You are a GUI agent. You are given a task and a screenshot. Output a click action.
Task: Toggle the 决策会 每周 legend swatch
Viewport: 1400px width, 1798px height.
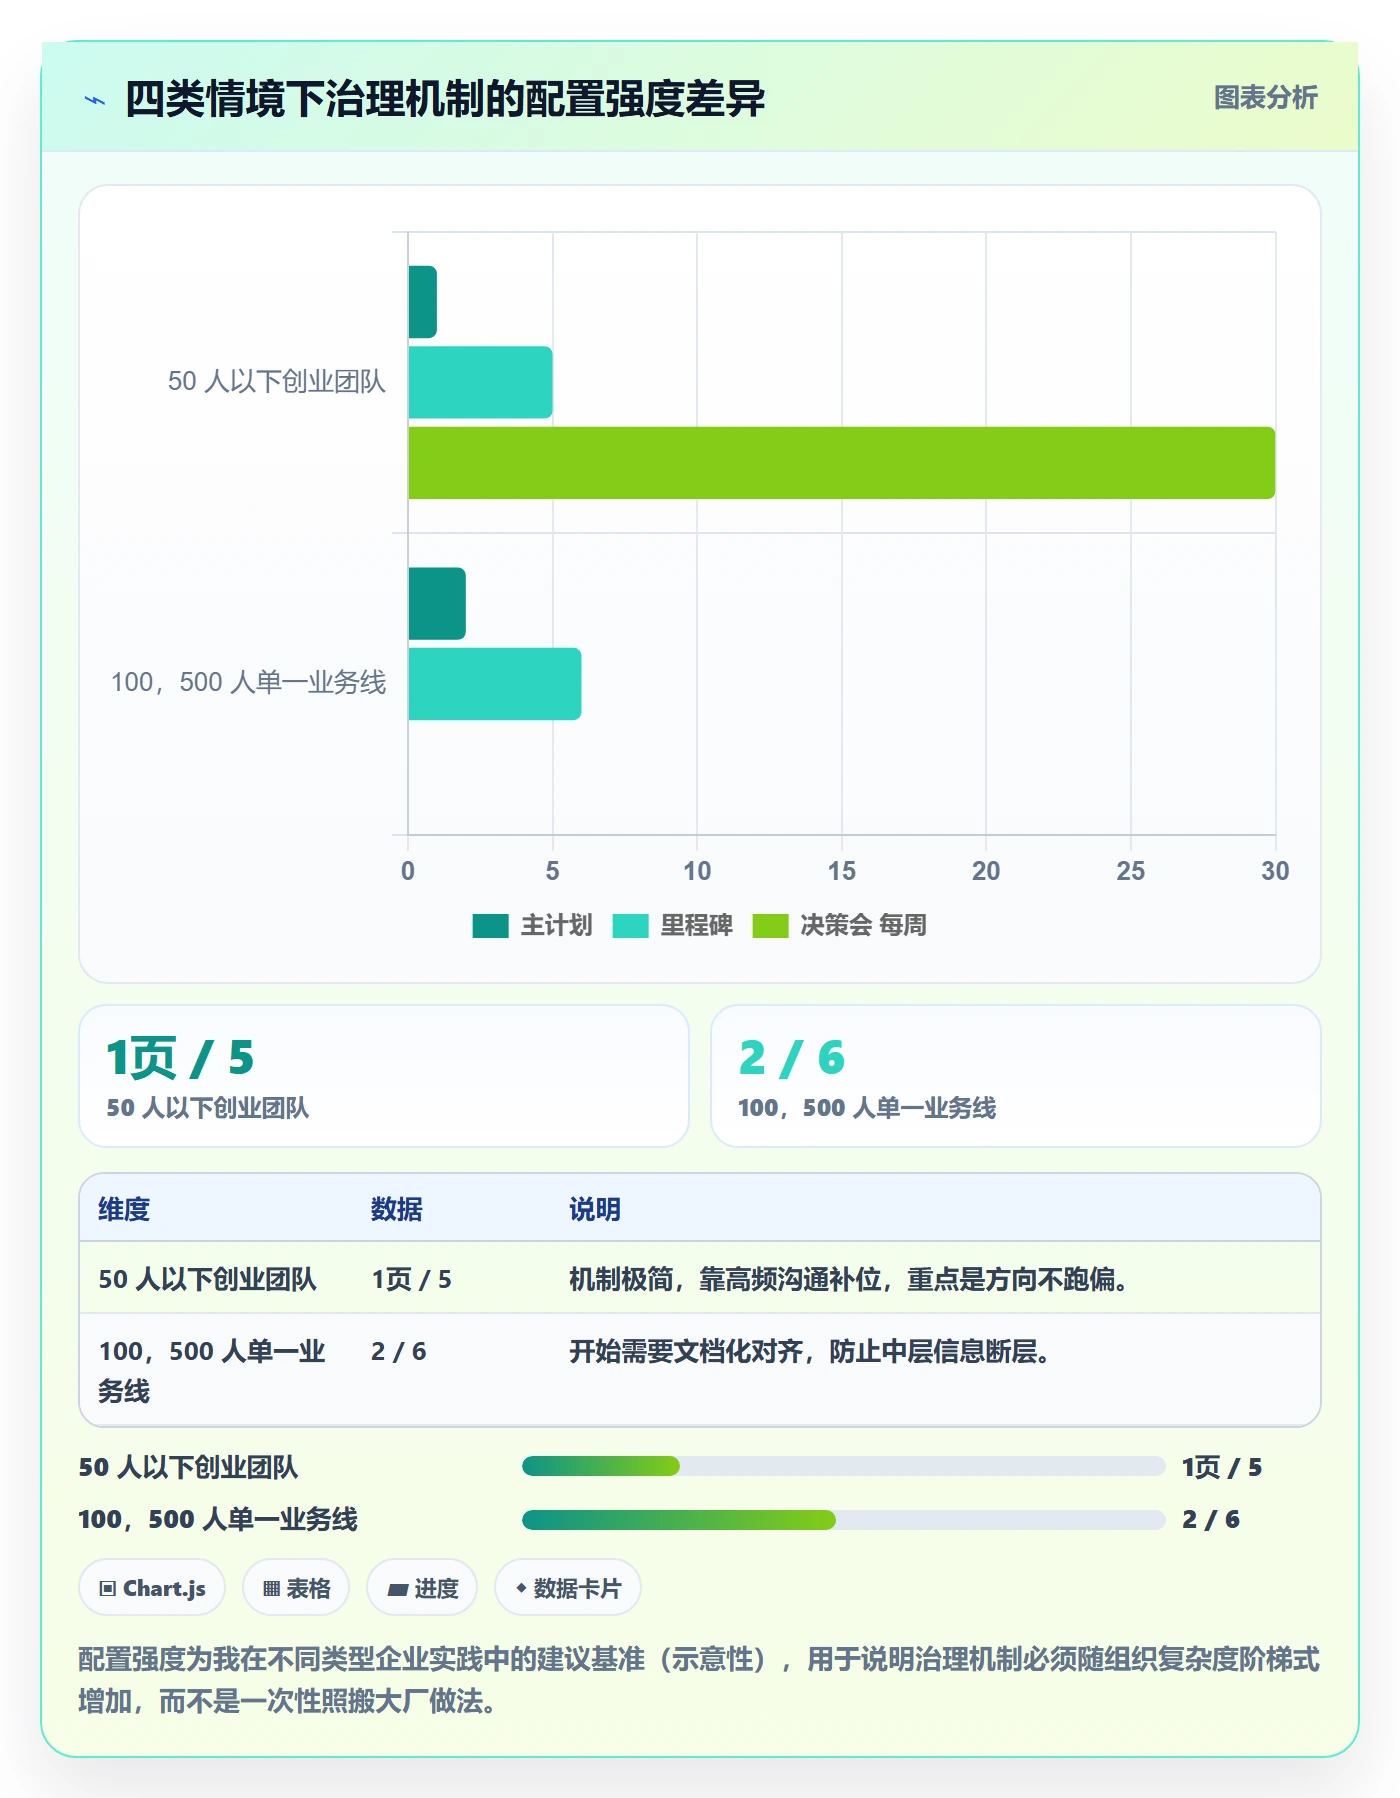[x=770, y=926]
